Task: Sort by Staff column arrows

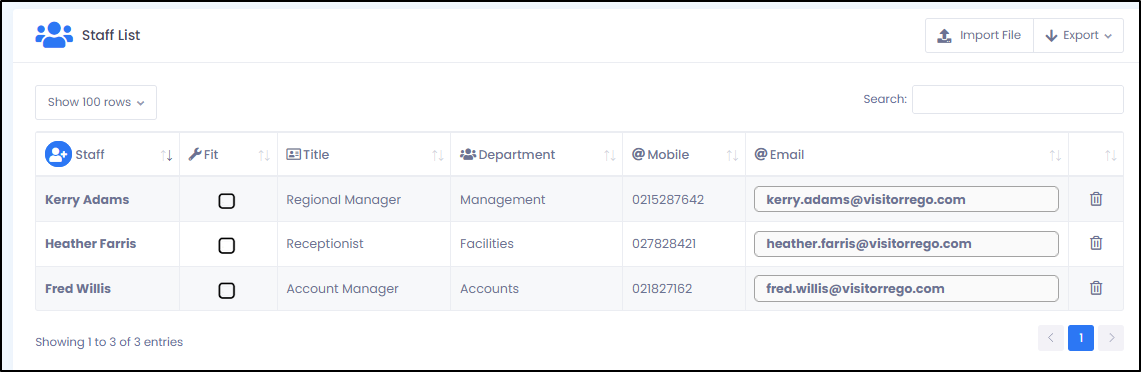Action: [167, 155]
